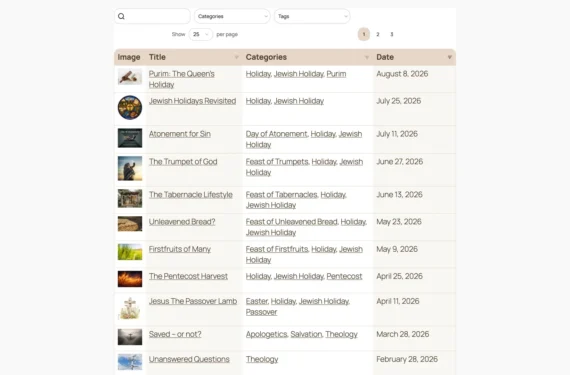
Task: Click the Feast of Unleavened Bread category
Action: [x=292, y=222]
